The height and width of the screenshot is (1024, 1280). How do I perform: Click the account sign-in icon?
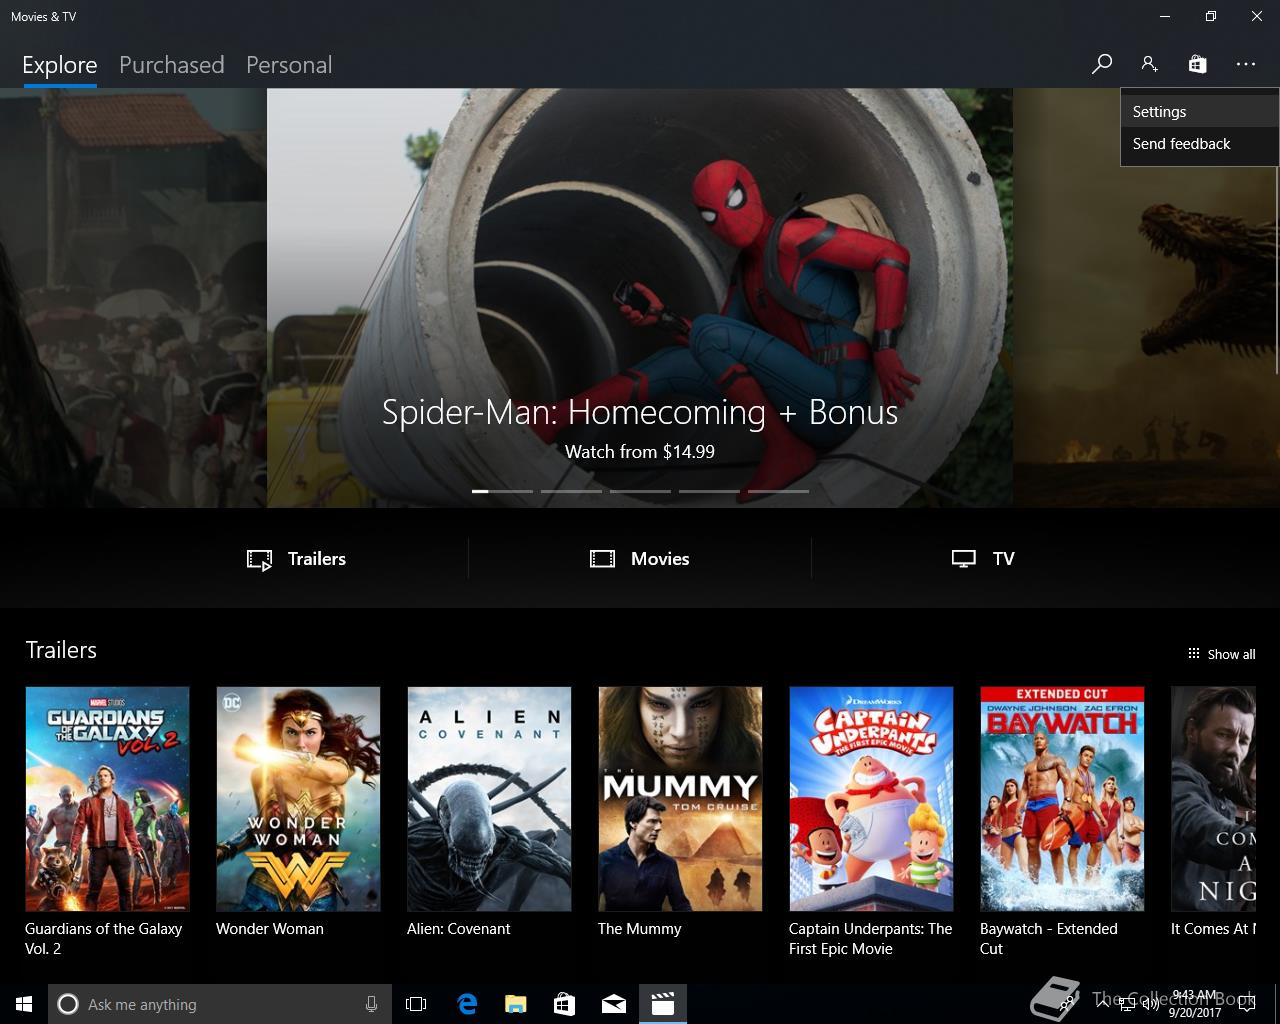[1149, 64]
